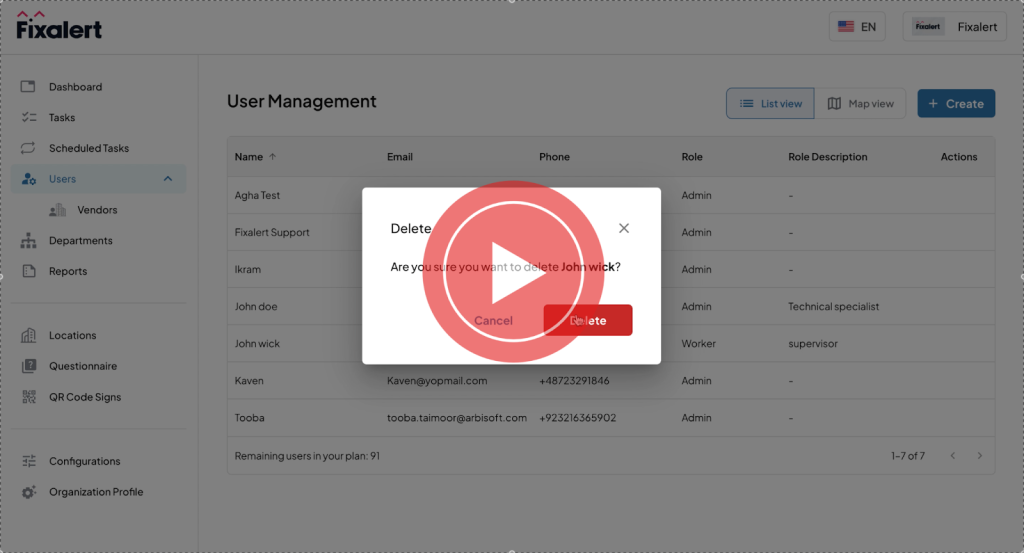Click the QR code icon

tap(29, 396)
